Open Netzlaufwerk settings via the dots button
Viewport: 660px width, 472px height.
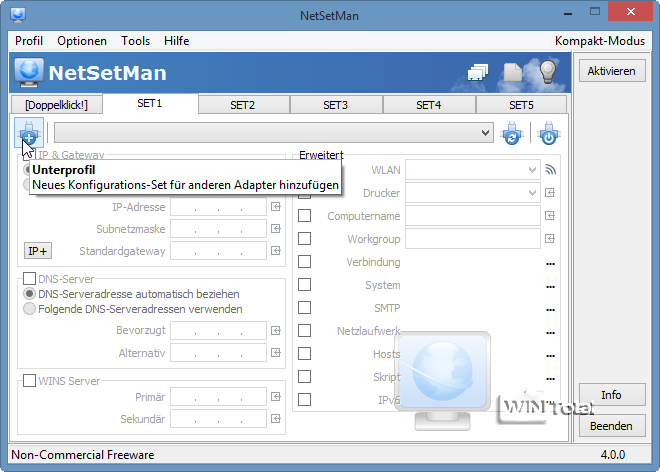(x=550, y=333)
